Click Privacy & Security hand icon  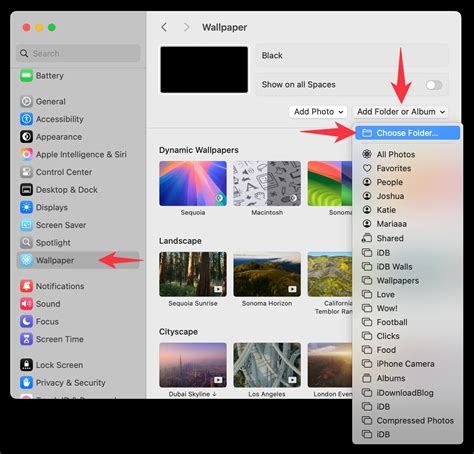click(26, 382)
